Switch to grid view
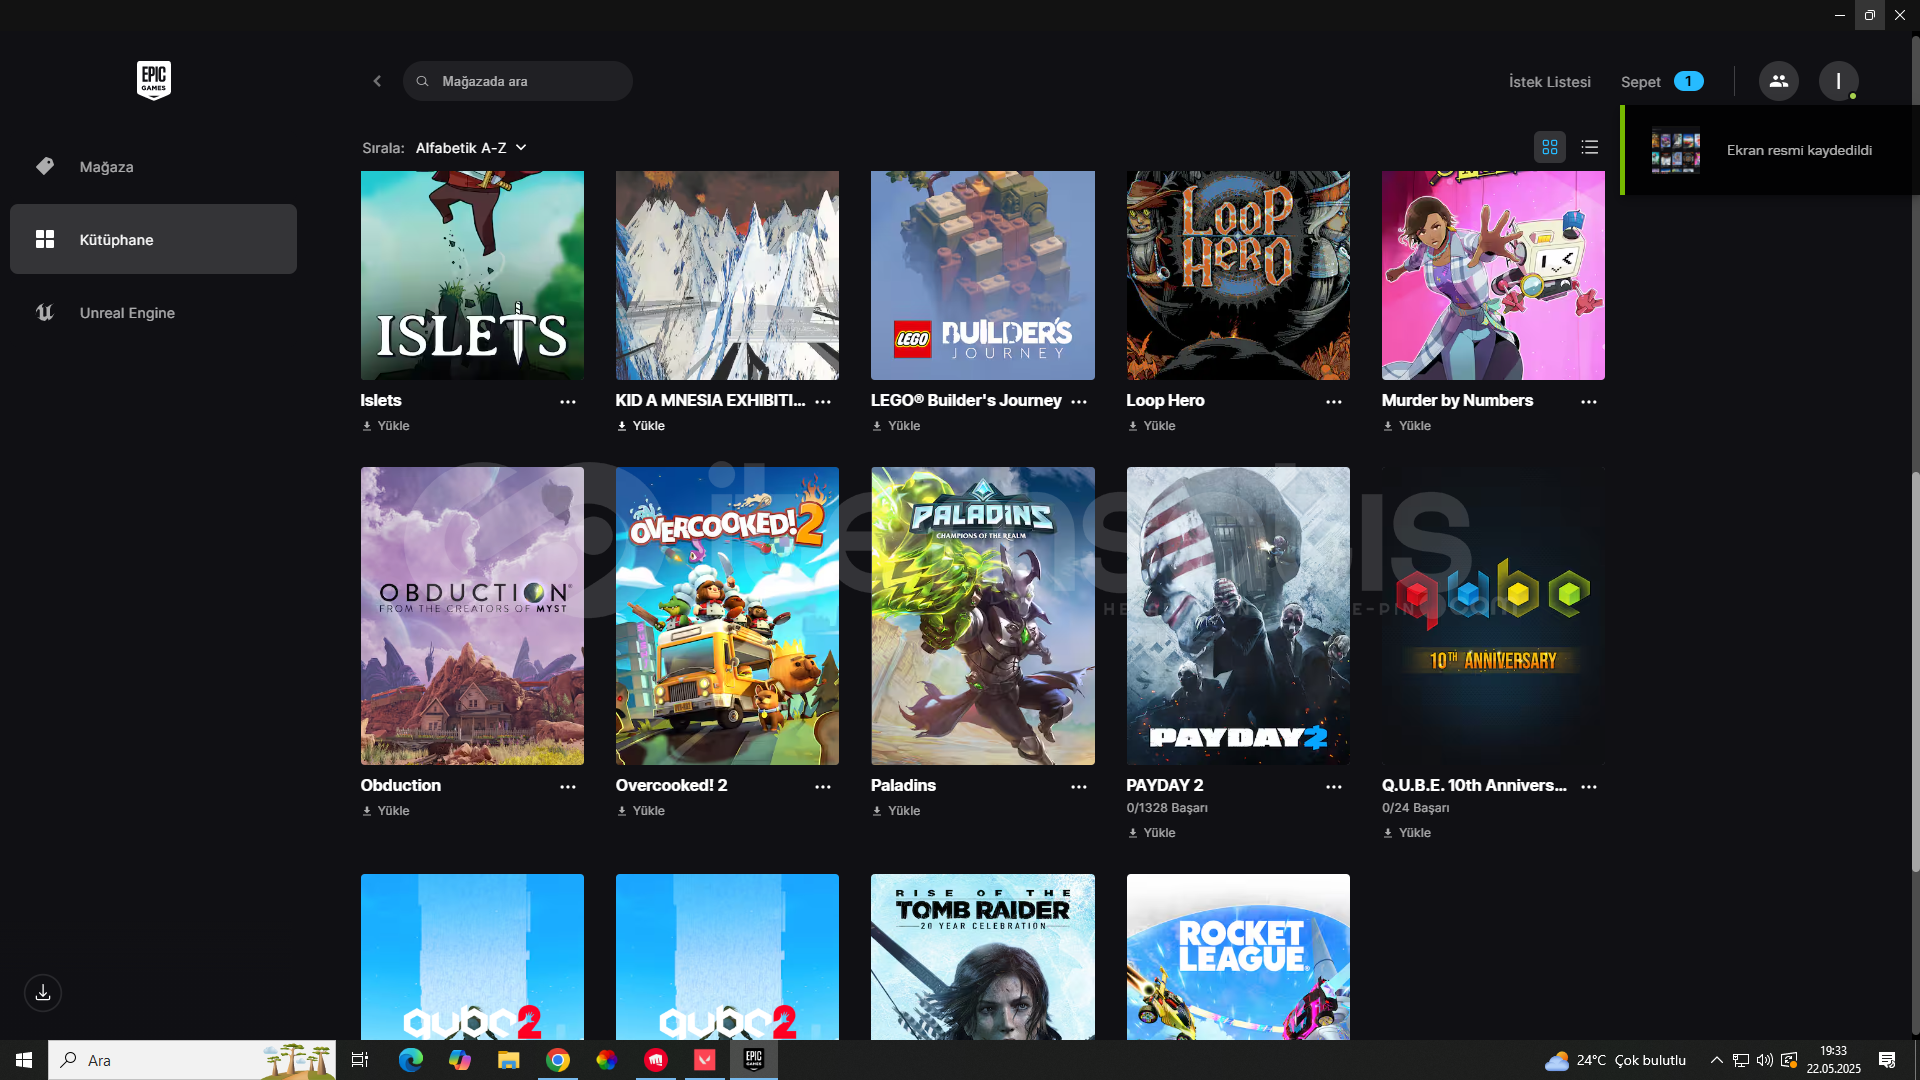Viewport: 1920px width, 1080px height. (1549, 147)
